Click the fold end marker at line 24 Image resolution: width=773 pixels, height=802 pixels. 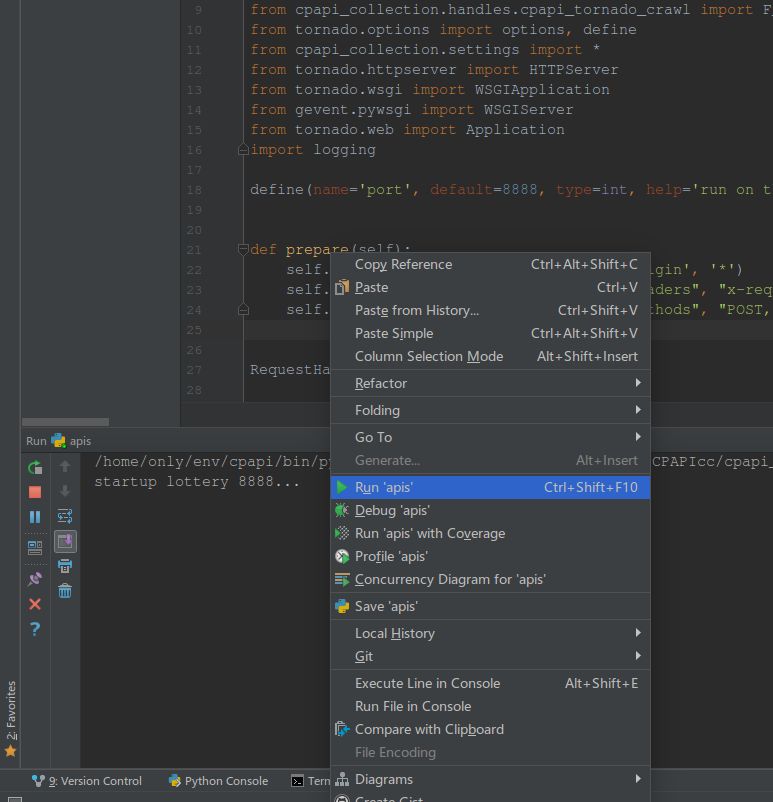pos(244,310)
